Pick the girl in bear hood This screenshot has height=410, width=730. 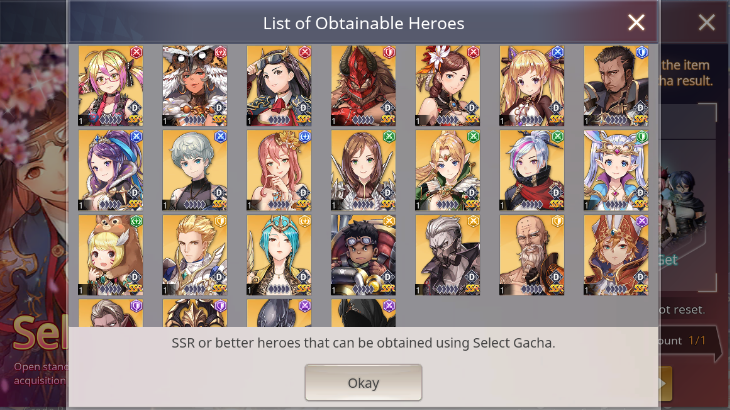(x=110, y=255)
